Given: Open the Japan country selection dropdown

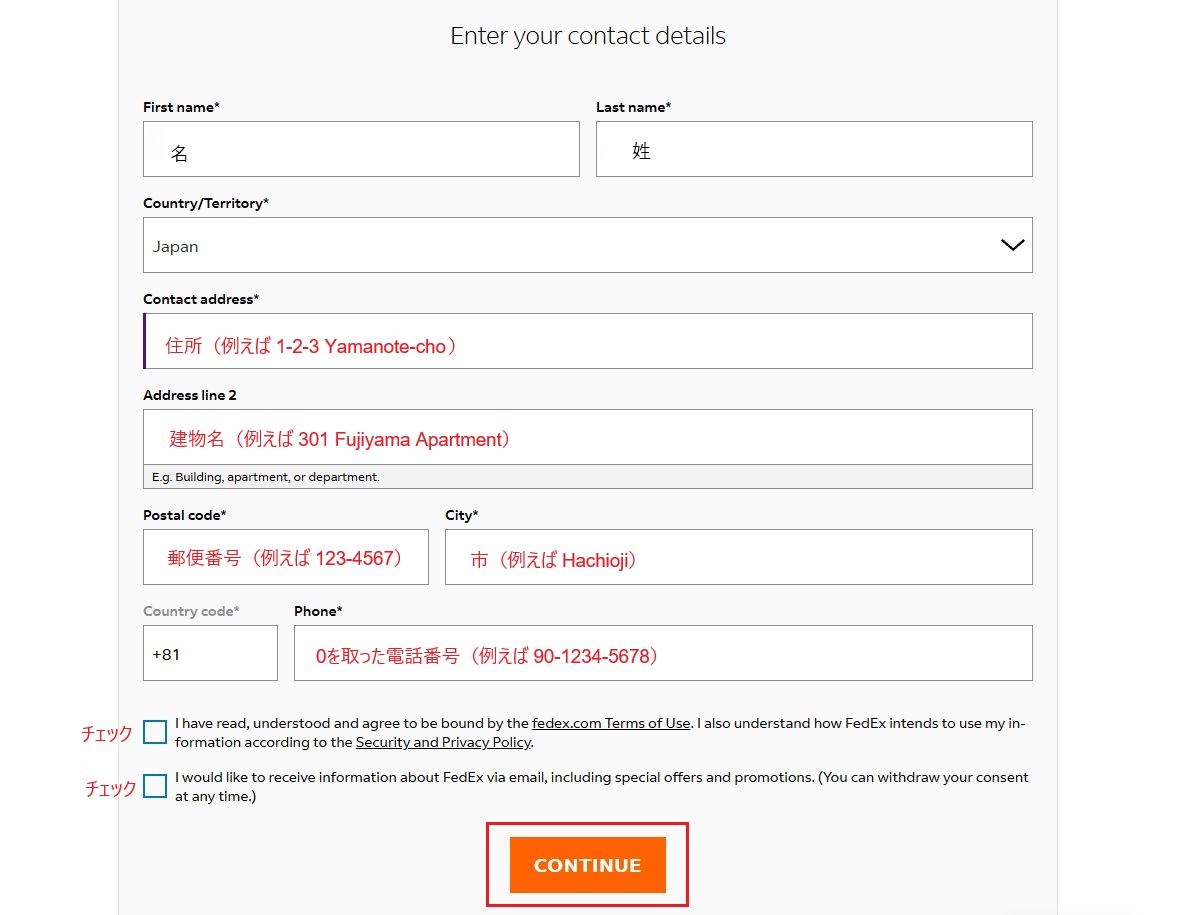Looking at the screenshot, I should point(587,245).
